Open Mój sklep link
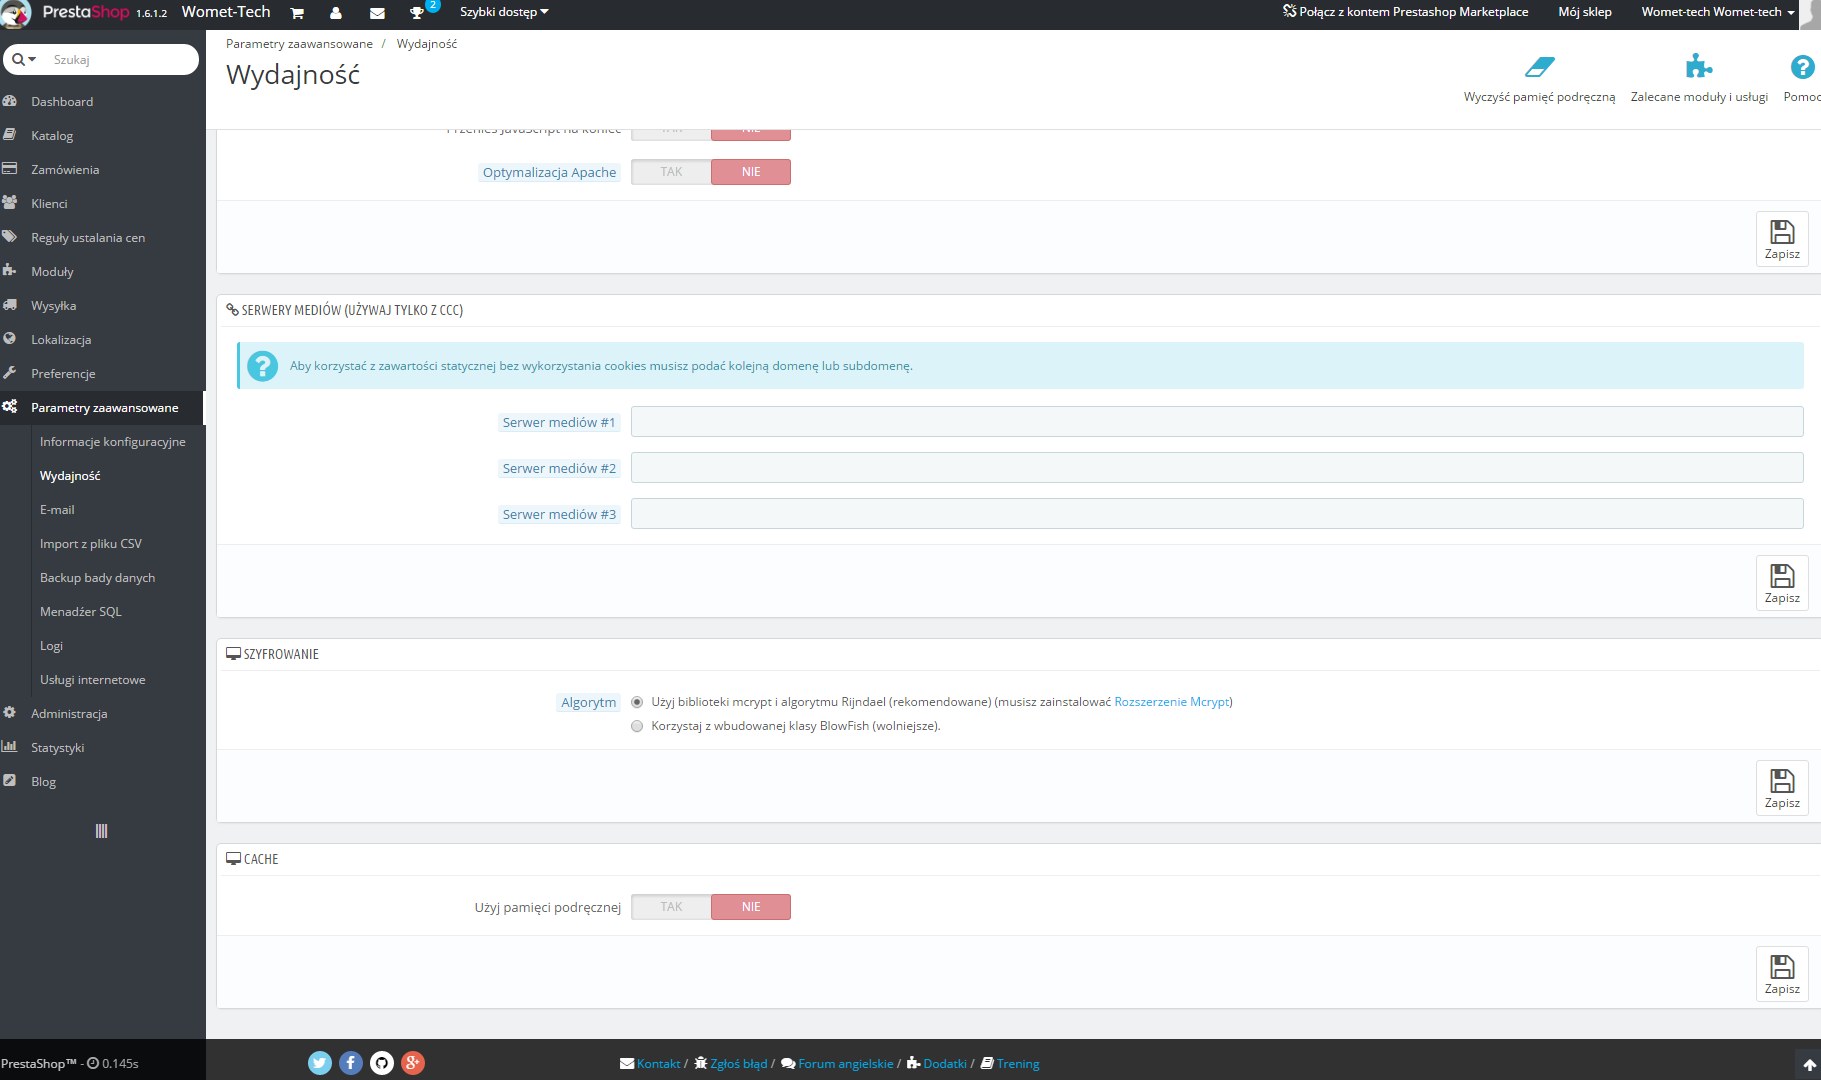This screenshot has width=1821, height=1080. (1584, 12)
